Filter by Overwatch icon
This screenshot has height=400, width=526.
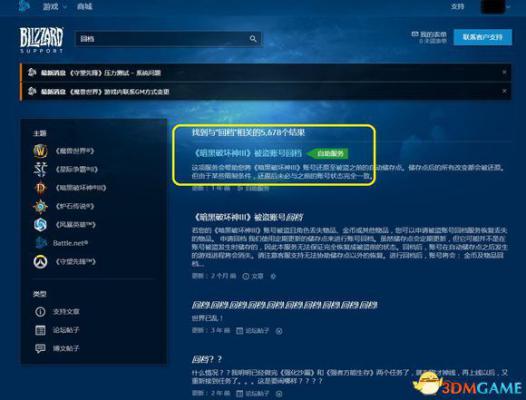[x=40, y=261]
